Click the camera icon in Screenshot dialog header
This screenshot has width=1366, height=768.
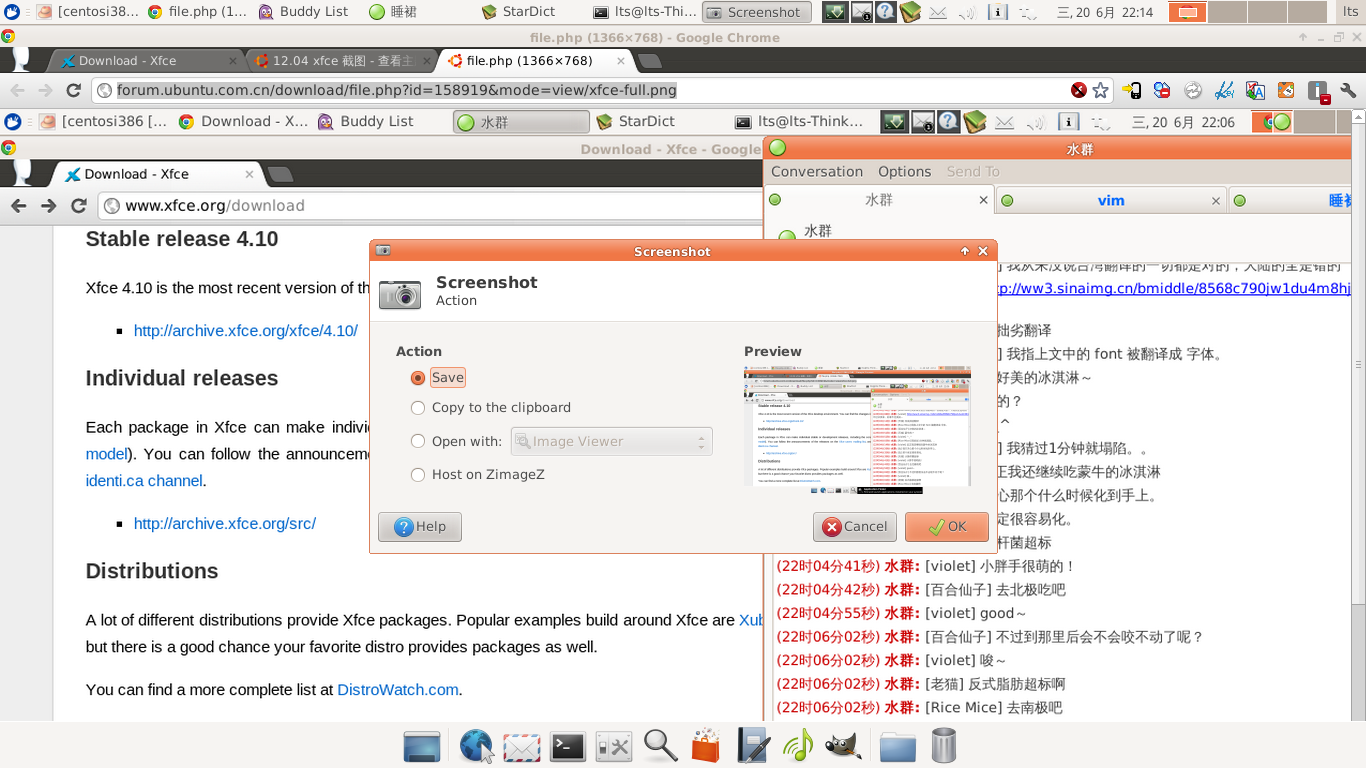coord(400,293)
